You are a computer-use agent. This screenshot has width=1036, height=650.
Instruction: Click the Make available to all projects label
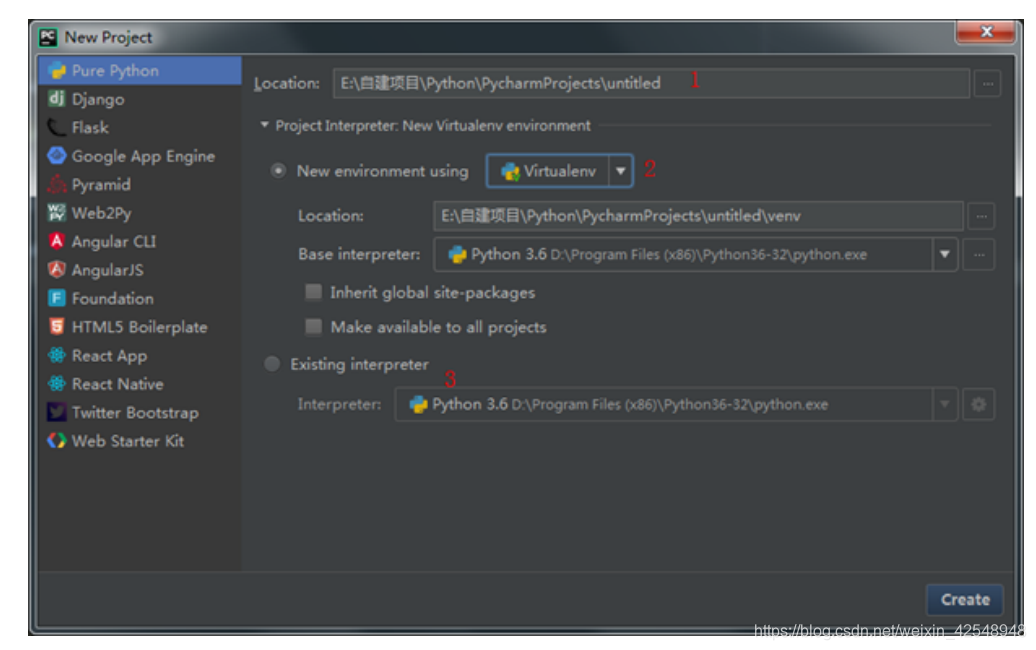coord(439,327)
